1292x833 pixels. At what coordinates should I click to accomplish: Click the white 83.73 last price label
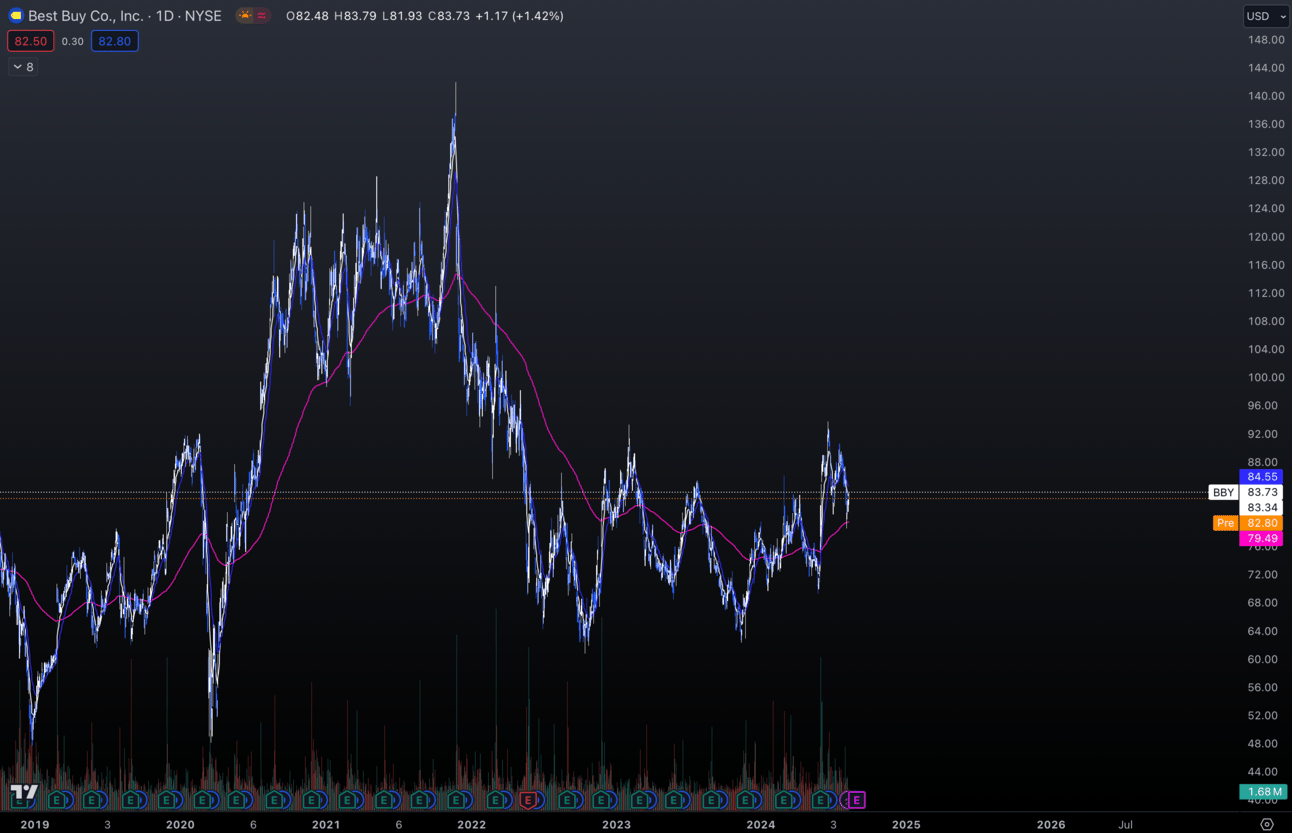point(1262,492)
